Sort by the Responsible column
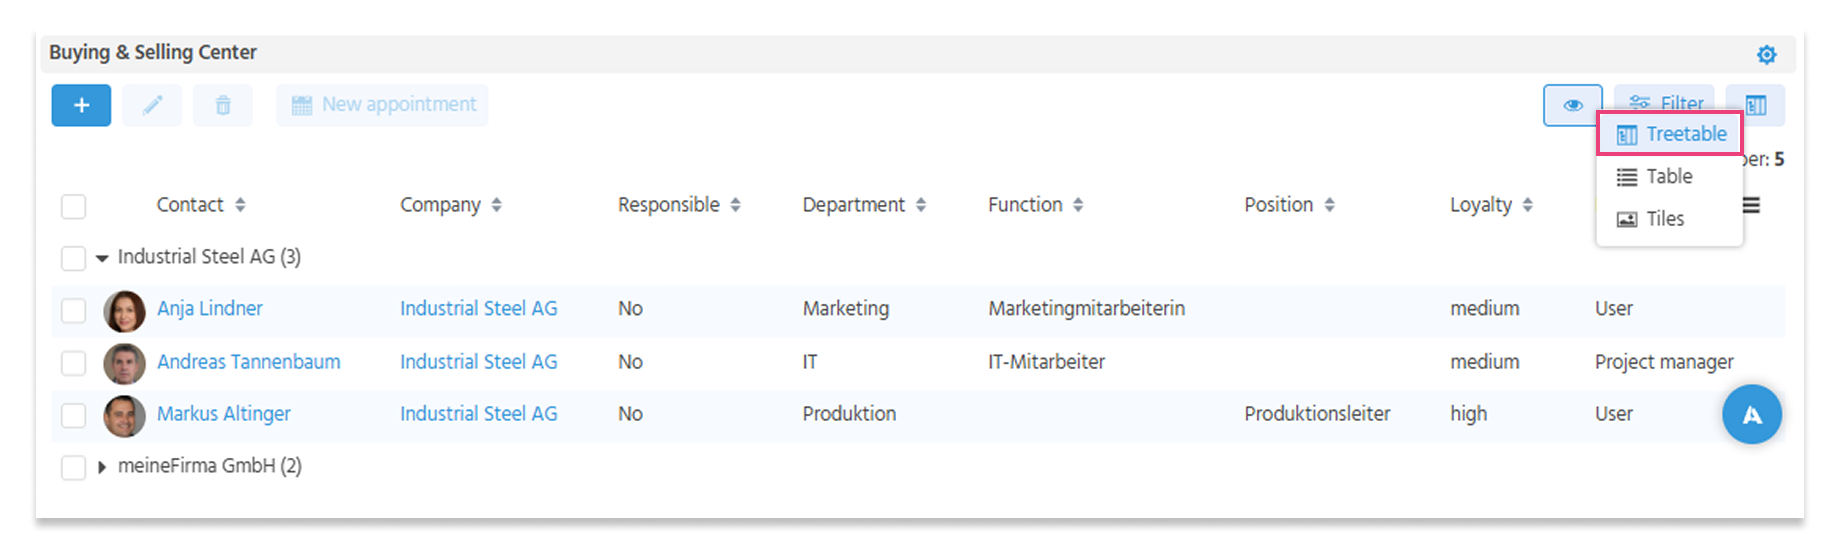The width and height of the screenshot is (1840, 544). pyautogui.click(x=679, y=205)
